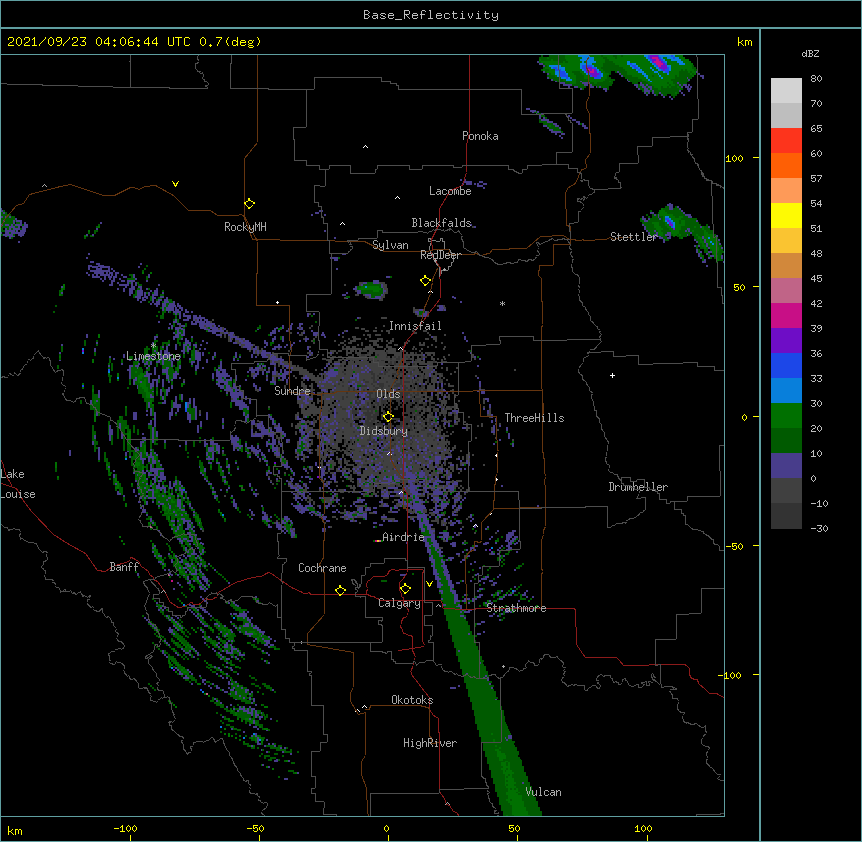The width and height of the screenshot is (862, 842).
Task: Click the Calgary label
Action: 399,603
